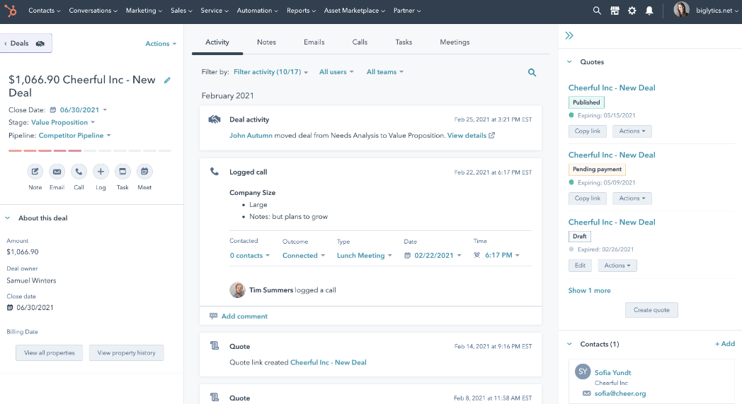
Task: Collapse the right sidebar double-chevron icon
Action: pyautogui.click(x=569, y=35)
